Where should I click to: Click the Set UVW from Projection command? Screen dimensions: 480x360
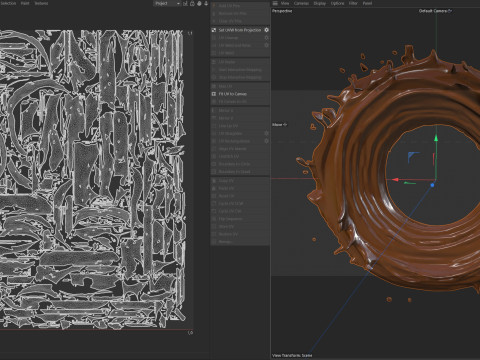pos(240,30)
